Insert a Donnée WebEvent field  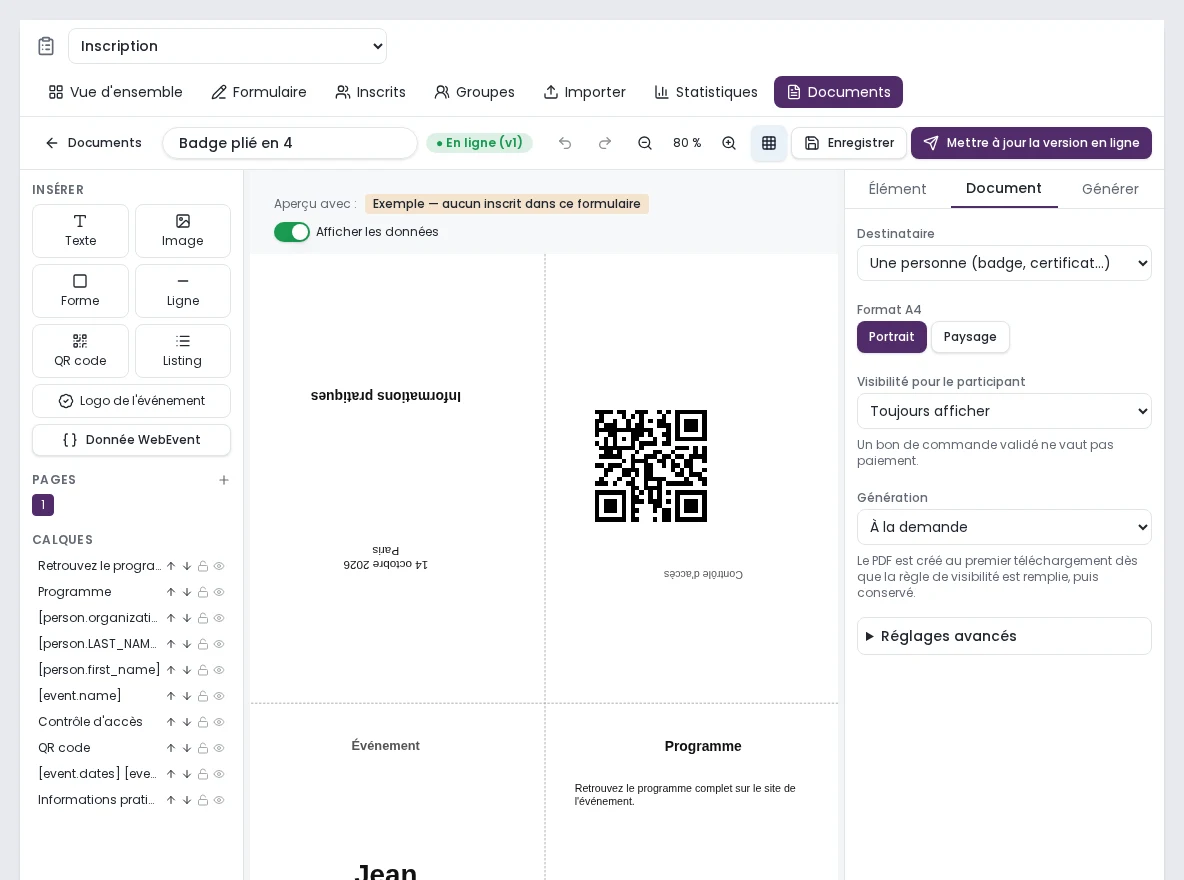pos(131,440)
